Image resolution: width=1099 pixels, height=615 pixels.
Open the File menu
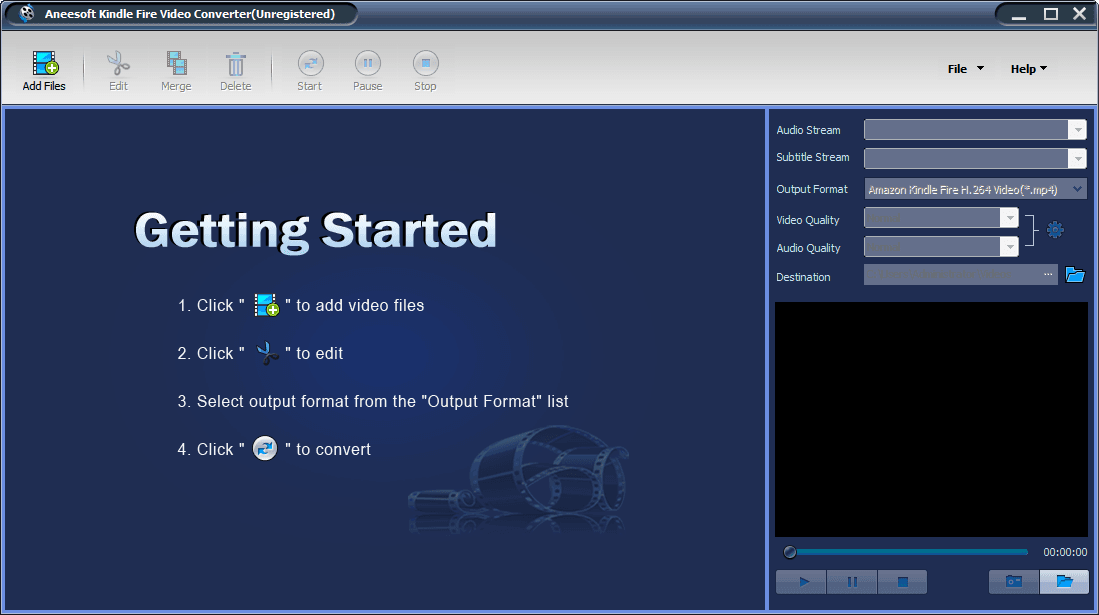coord(965,69)
